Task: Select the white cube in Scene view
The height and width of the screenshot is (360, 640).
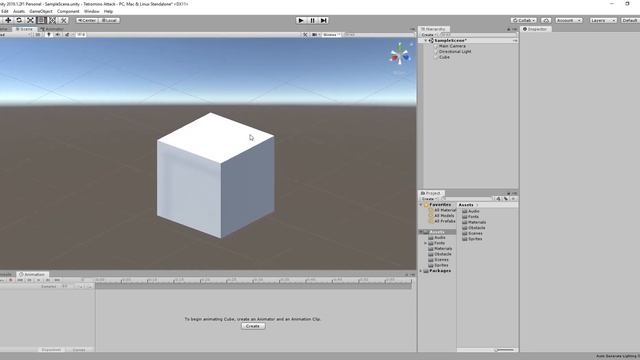Action: (x=216, y=176)
